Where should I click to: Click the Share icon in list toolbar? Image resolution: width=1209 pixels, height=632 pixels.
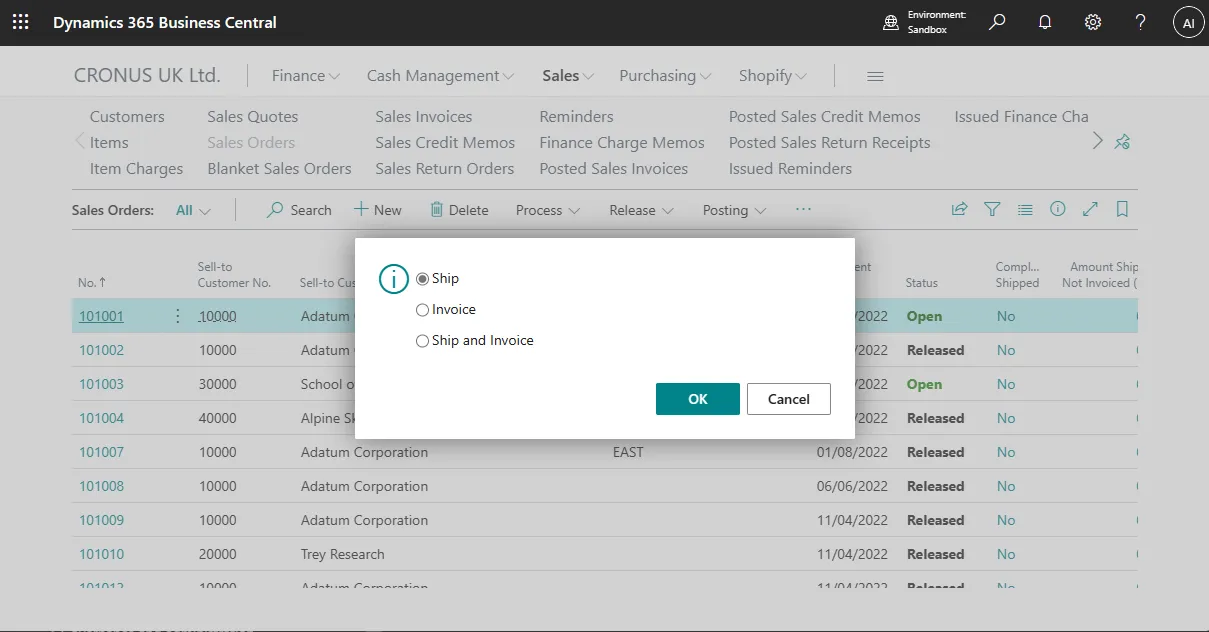coord(959,209)
